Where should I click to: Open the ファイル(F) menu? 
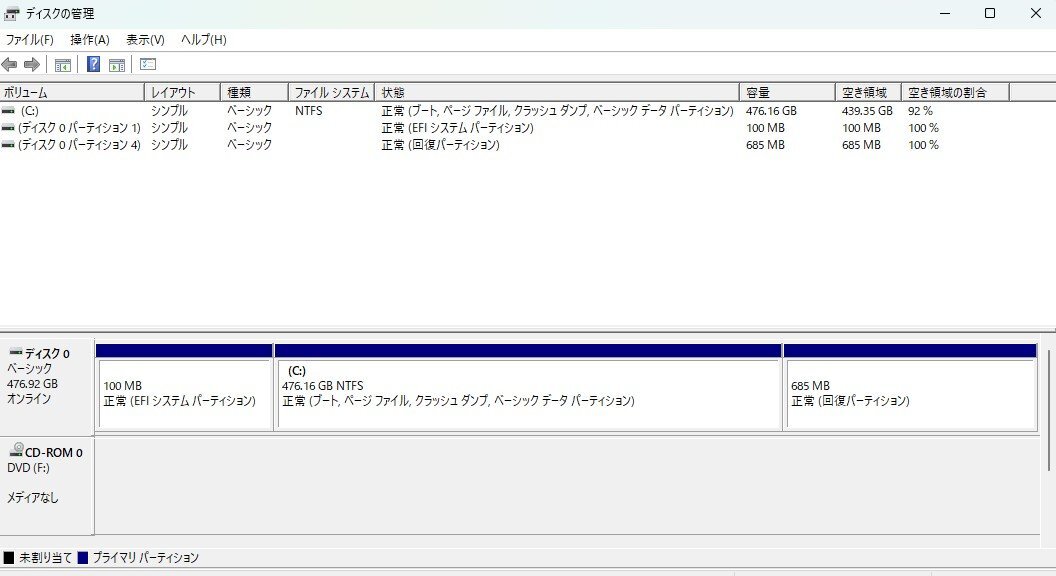[30, 40]
